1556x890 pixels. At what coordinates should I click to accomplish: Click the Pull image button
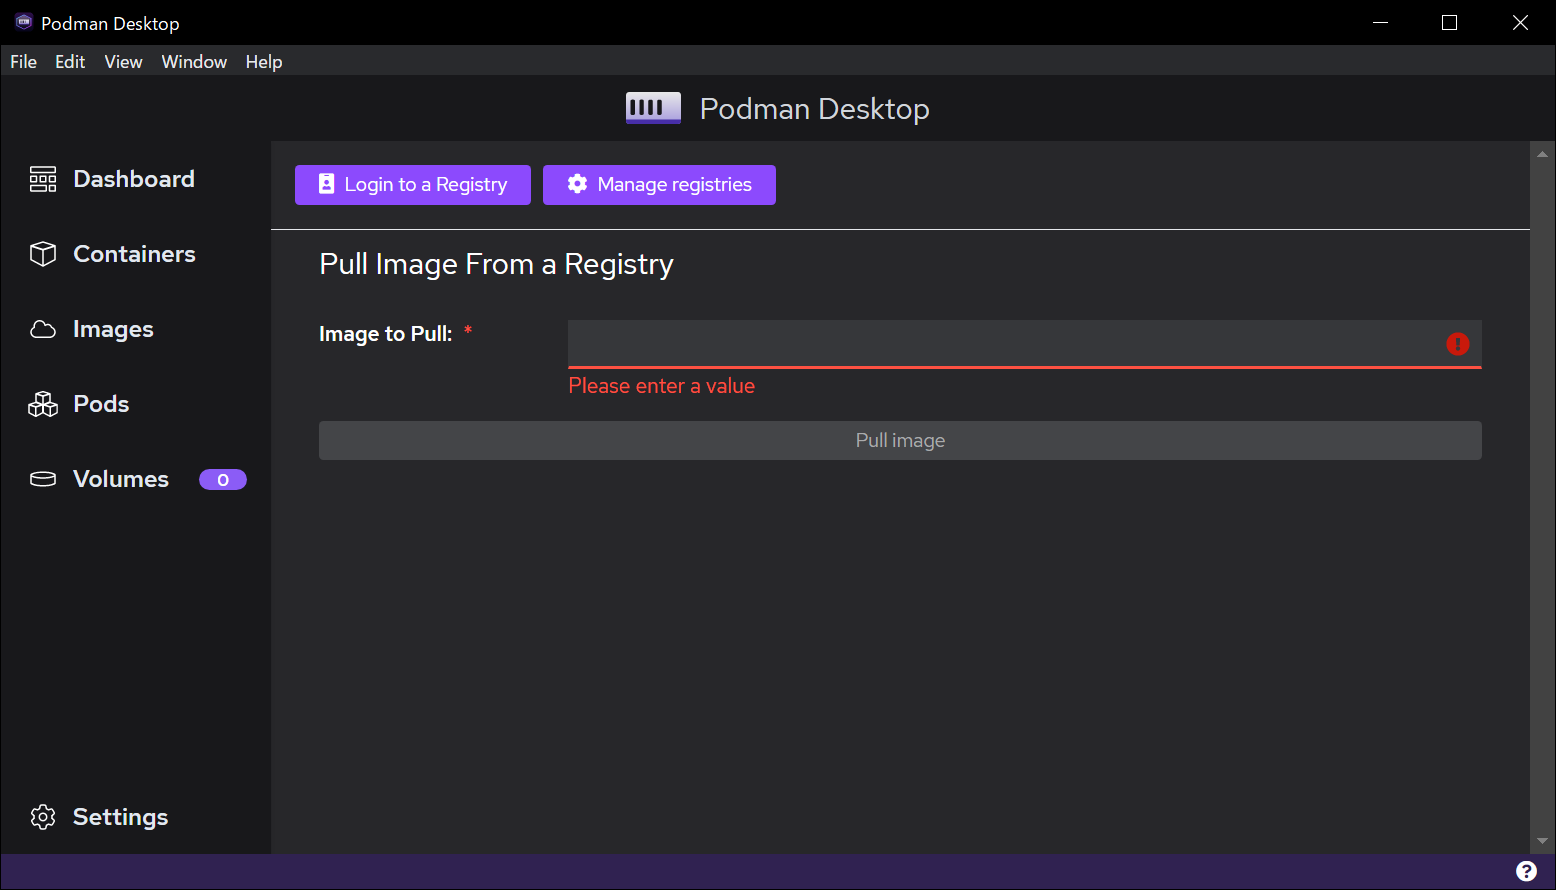click(900, 441)
